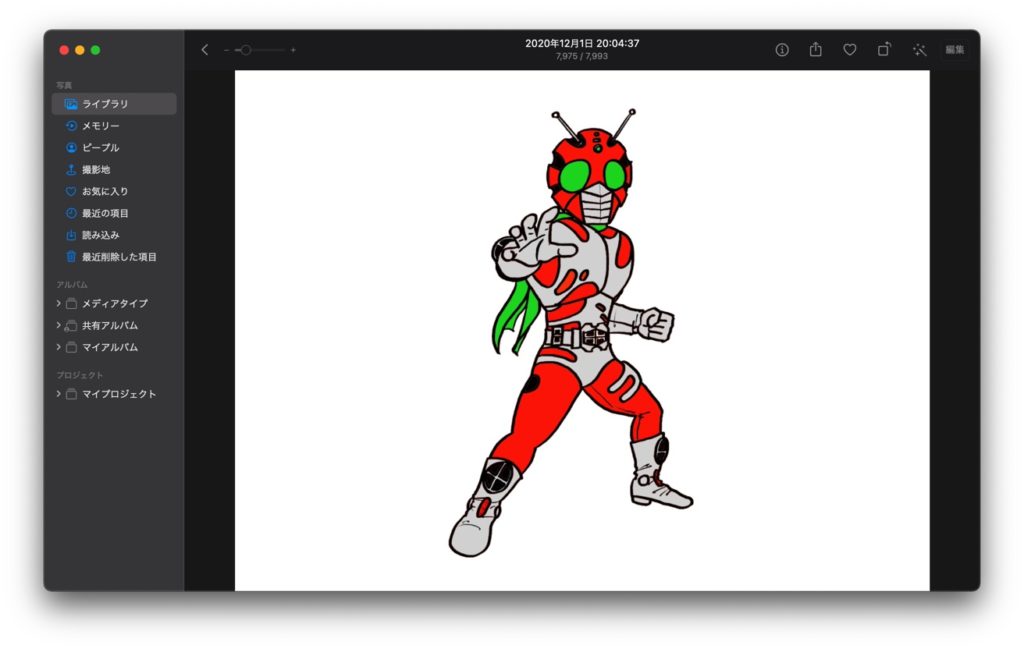Image resolution: width=1024 pixels, height=649 pixels.
Task: Open the share menu icon
Action: coord(816,49)
